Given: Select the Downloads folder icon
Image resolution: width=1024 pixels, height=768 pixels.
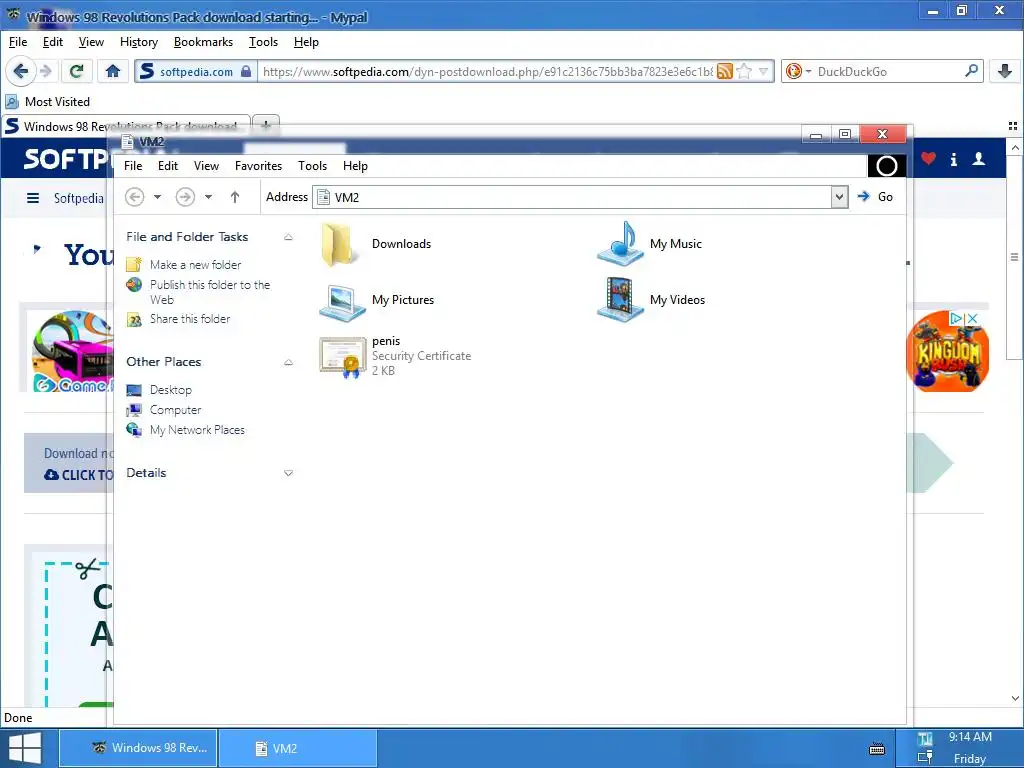Looking at the screenshot, I should pyautogui.click(x=339, y=244).
